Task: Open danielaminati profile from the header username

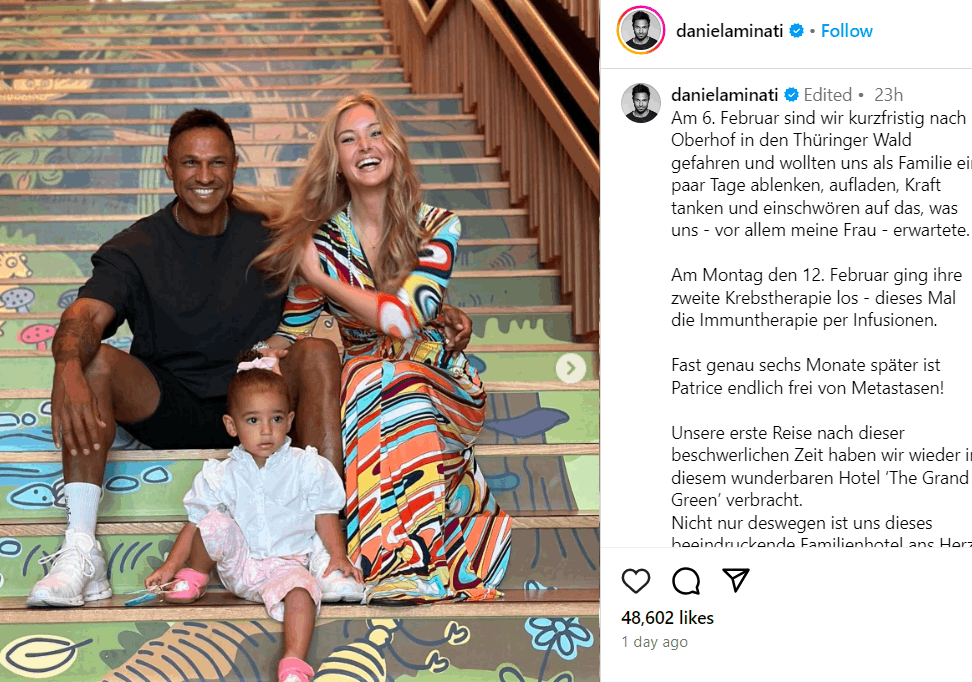Action: pyautogui.click(x=730, y=30)
